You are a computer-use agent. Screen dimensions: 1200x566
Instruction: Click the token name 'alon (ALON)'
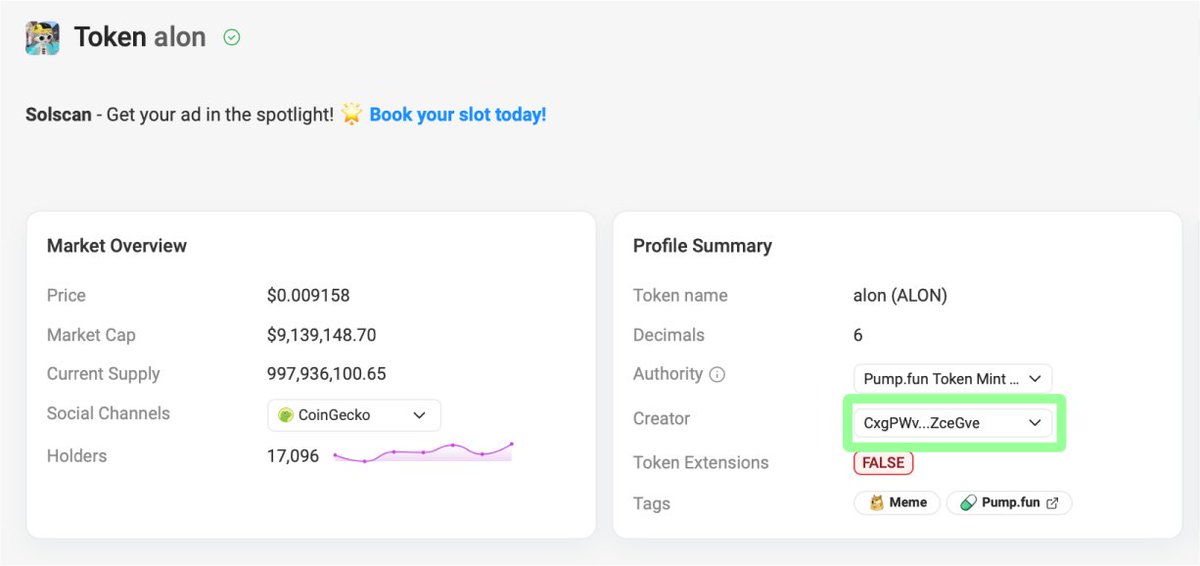[x=900, y=296]
